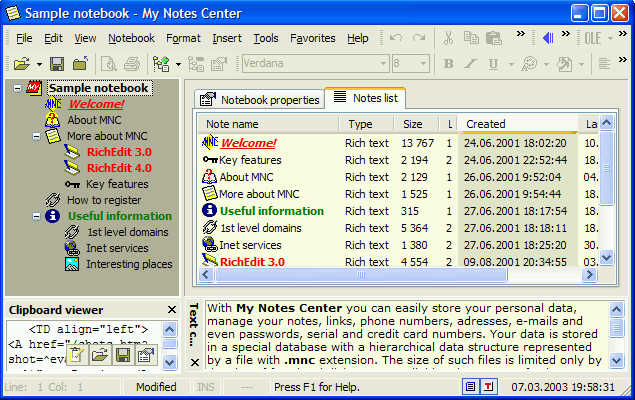Click the paragraph alignment icon
The height and width of the screenshot is (400, 635).
tap(604, 64)
